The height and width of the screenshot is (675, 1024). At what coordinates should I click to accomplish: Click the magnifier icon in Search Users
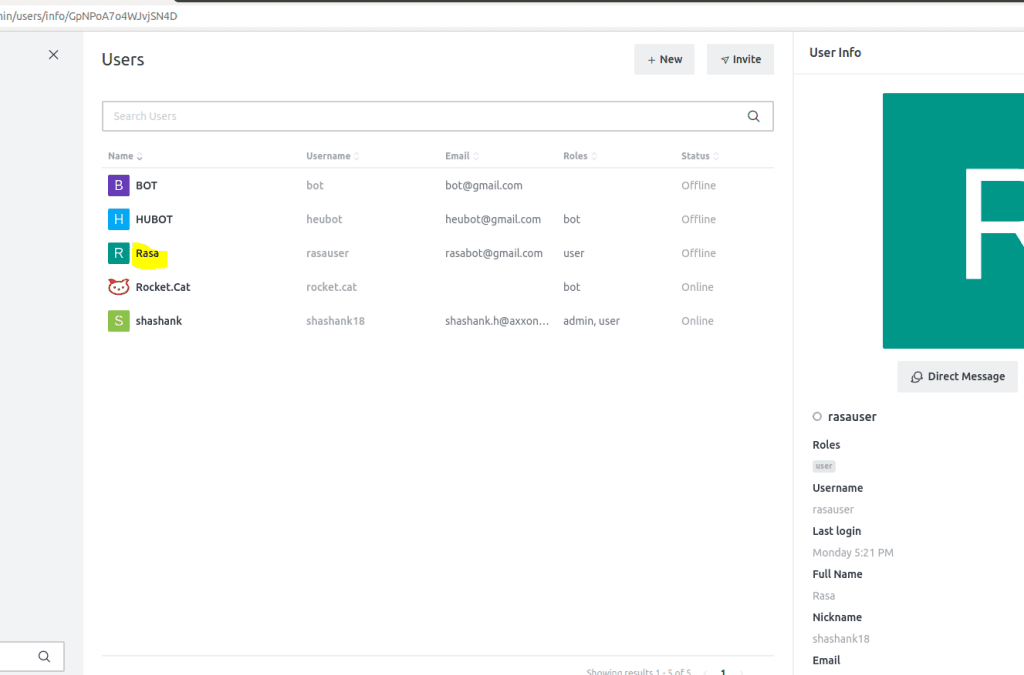pos(754,116)
